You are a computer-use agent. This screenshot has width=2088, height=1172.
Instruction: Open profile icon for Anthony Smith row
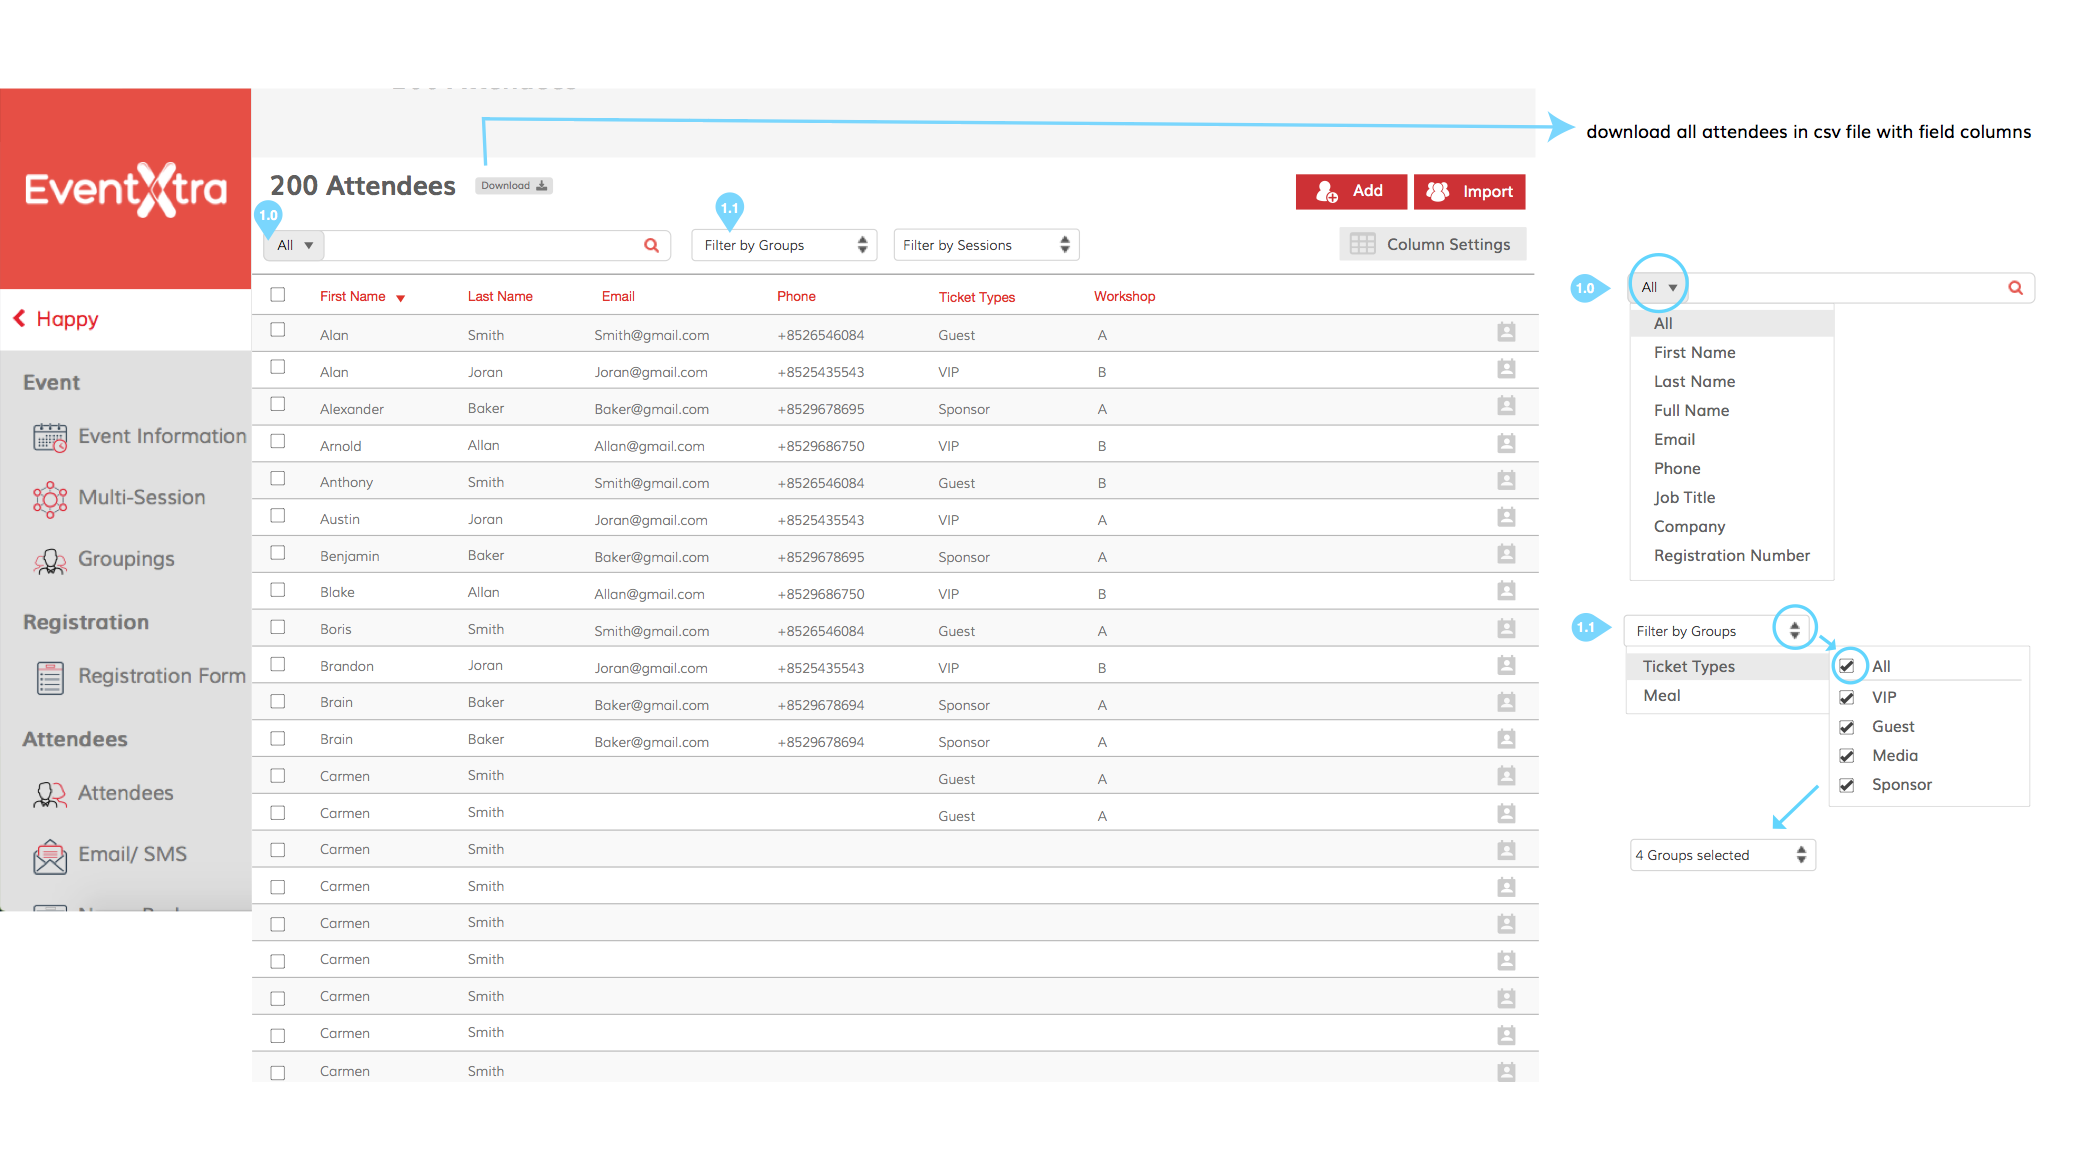click(1506, 480)
